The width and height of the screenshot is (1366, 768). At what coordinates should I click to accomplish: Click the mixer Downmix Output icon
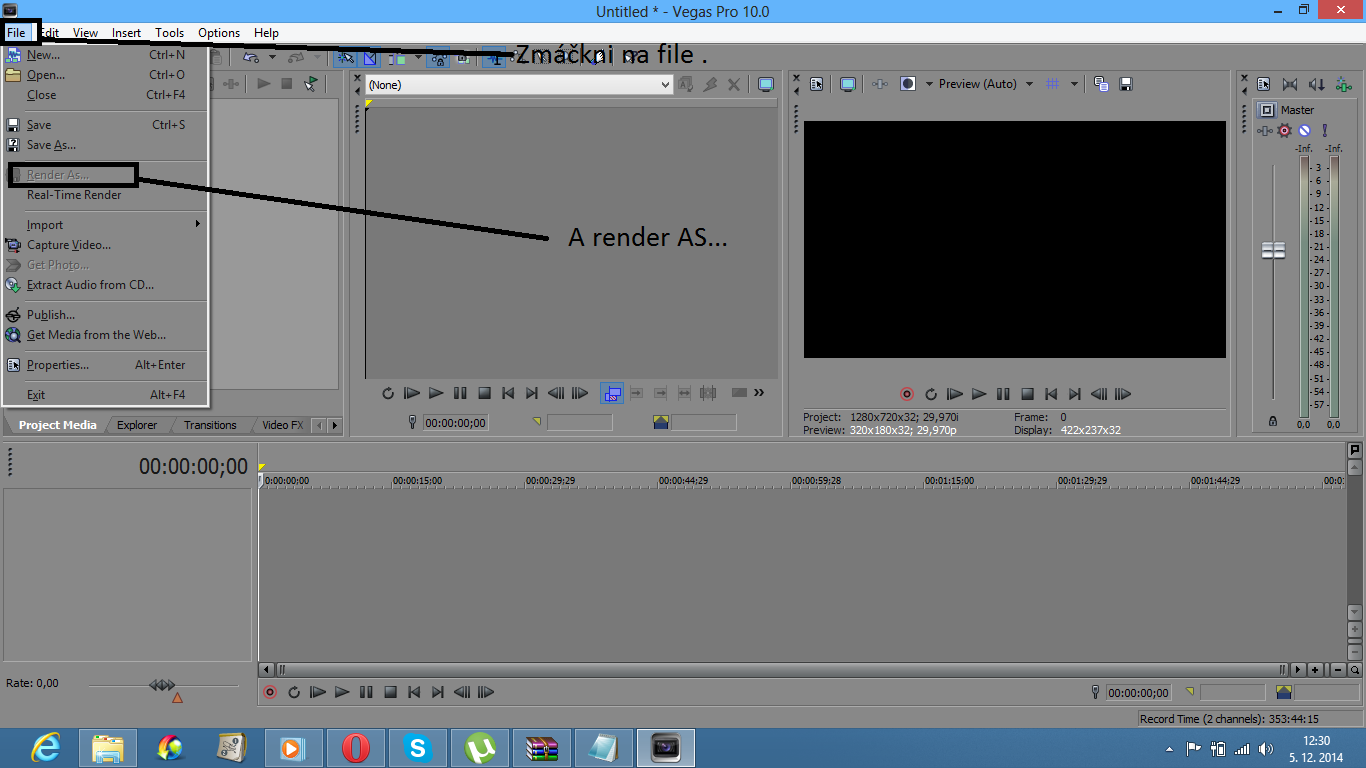tap(1290, 84)
